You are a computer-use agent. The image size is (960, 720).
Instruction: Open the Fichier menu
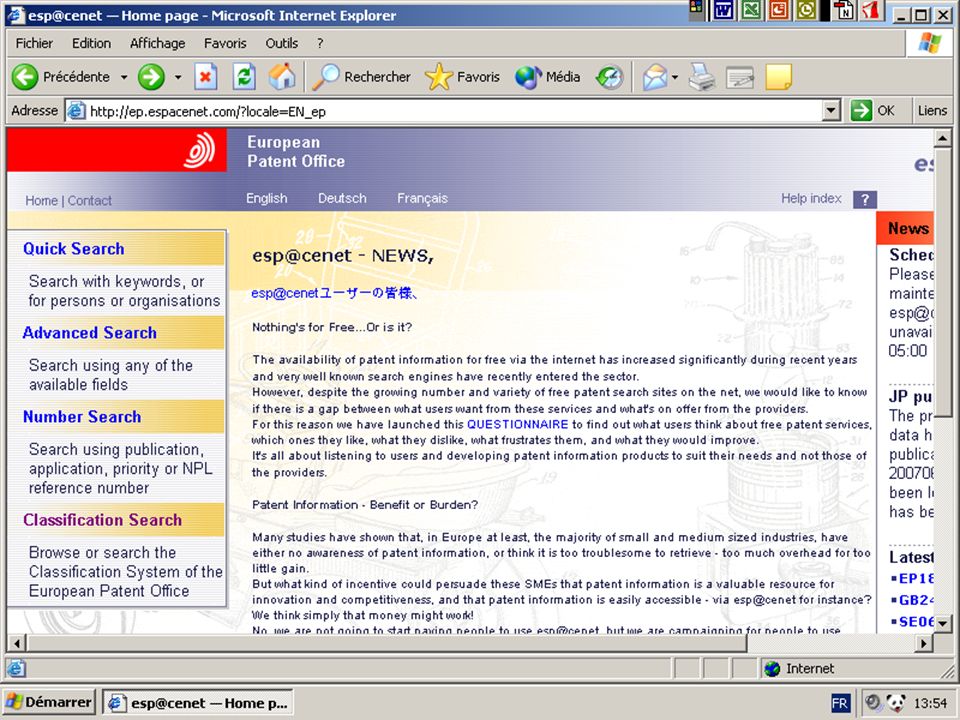coord(34,43)
